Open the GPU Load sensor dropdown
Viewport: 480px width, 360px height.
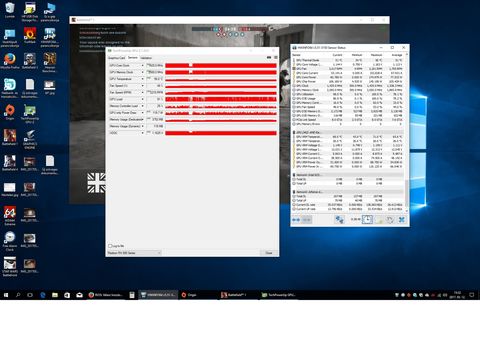click(143, 99)
